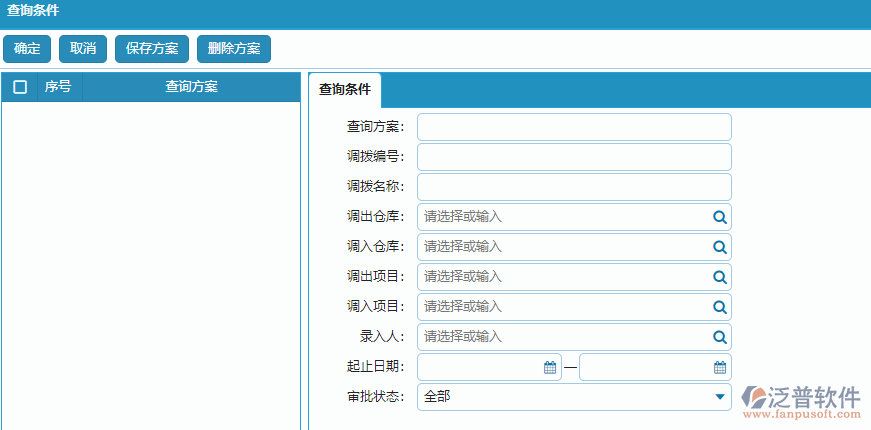
Task: Focus the 调拨名称 input field
Action: [x=574, y=187]
